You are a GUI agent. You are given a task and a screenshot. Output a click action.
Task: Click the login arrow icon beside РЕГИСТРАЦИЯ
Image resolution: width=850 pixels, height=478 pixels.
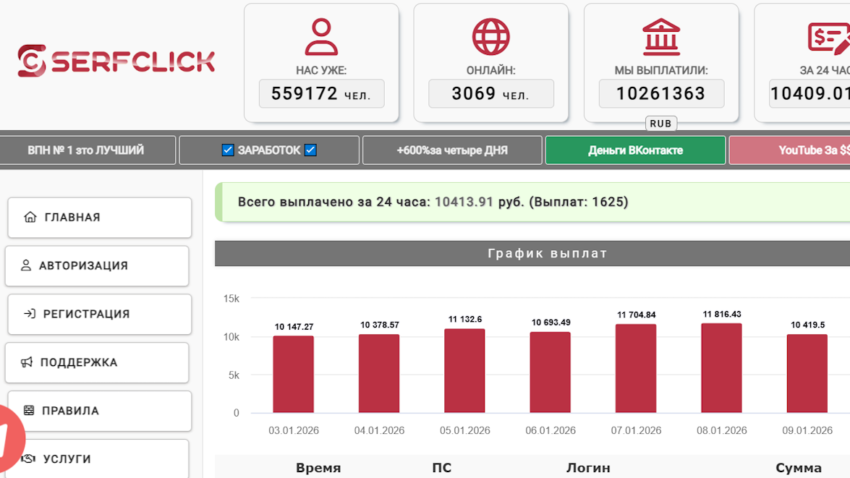[x=29, y=314]
